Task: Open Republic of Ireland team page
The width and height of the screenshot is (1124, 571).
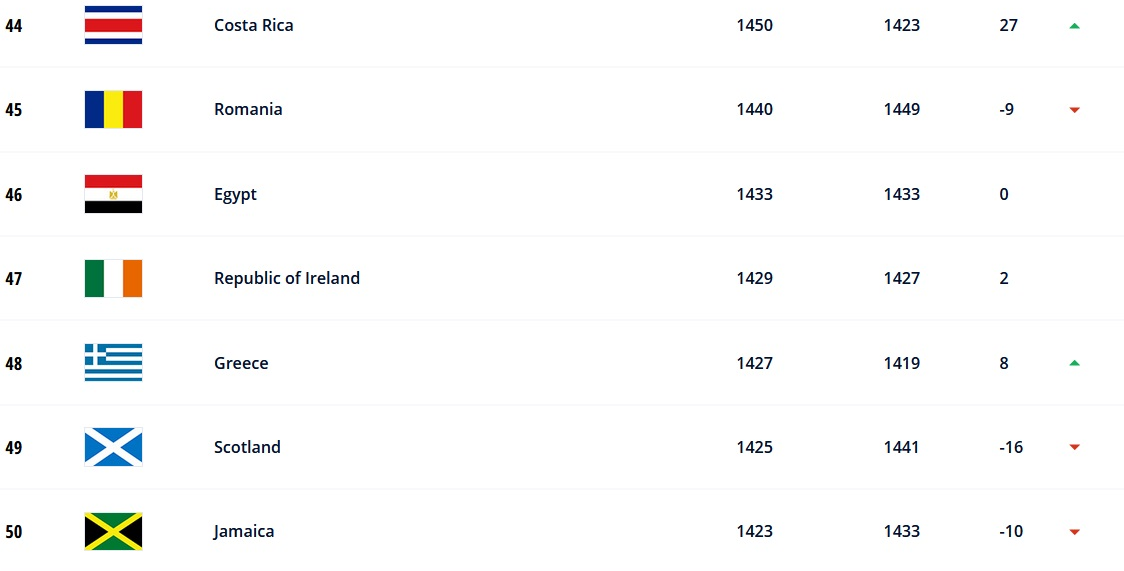Action: point(286,278)
